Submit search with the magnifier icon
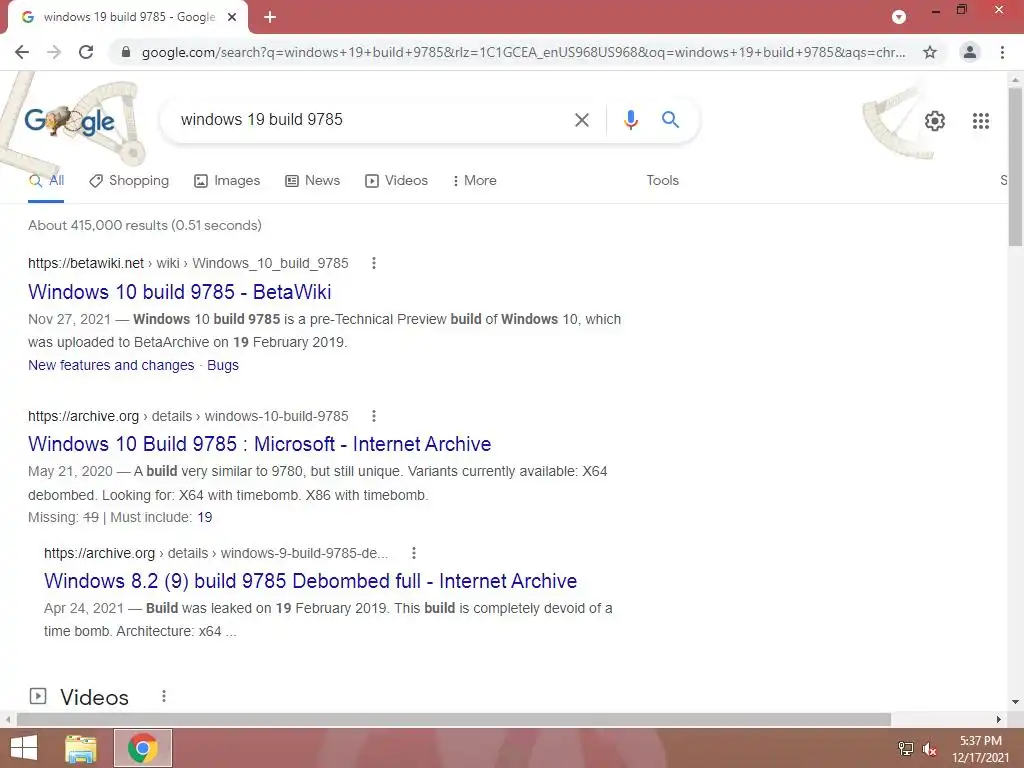The image size is (1024, 768). (x=670, y=120)
